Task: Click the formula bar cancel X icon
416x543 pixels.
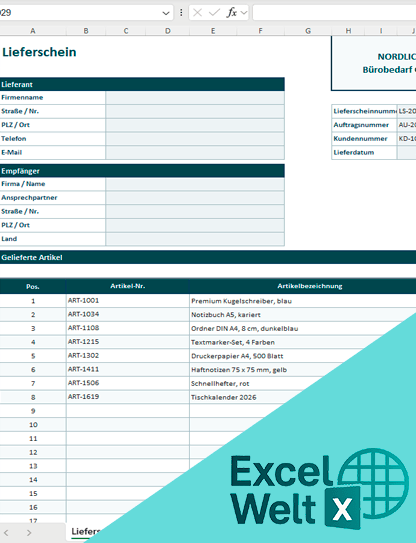Action: [197, 13]
